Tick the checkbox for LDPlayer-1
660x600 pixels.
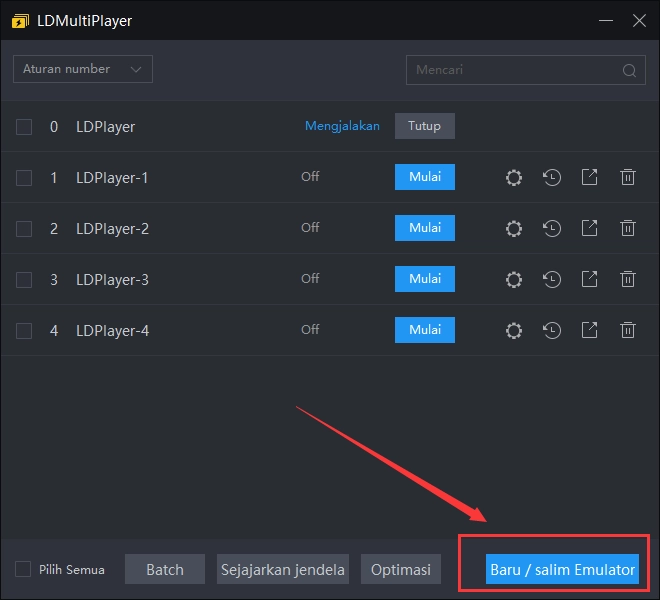[x=24, y=178]
